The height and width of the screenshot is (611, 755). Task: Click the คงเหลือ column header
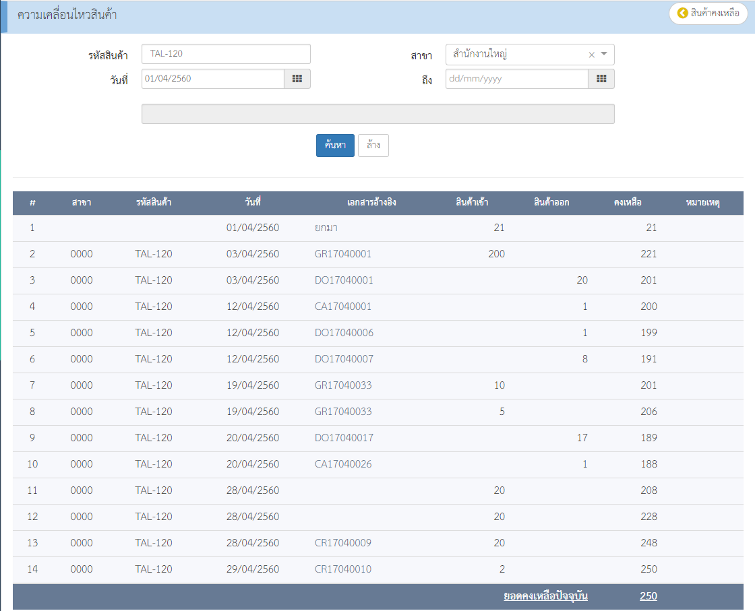click(627, 202)
